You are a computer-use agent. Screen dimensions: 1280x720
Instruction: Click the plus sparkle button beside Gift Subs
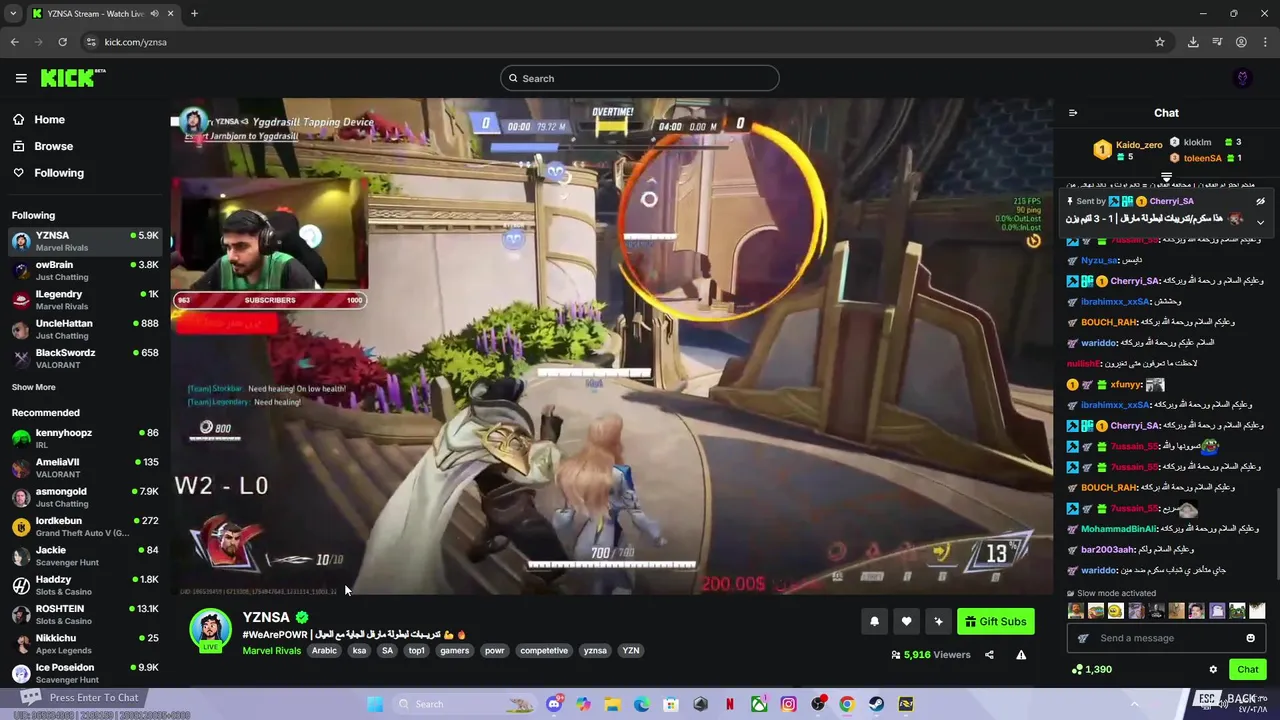(938, 622)
